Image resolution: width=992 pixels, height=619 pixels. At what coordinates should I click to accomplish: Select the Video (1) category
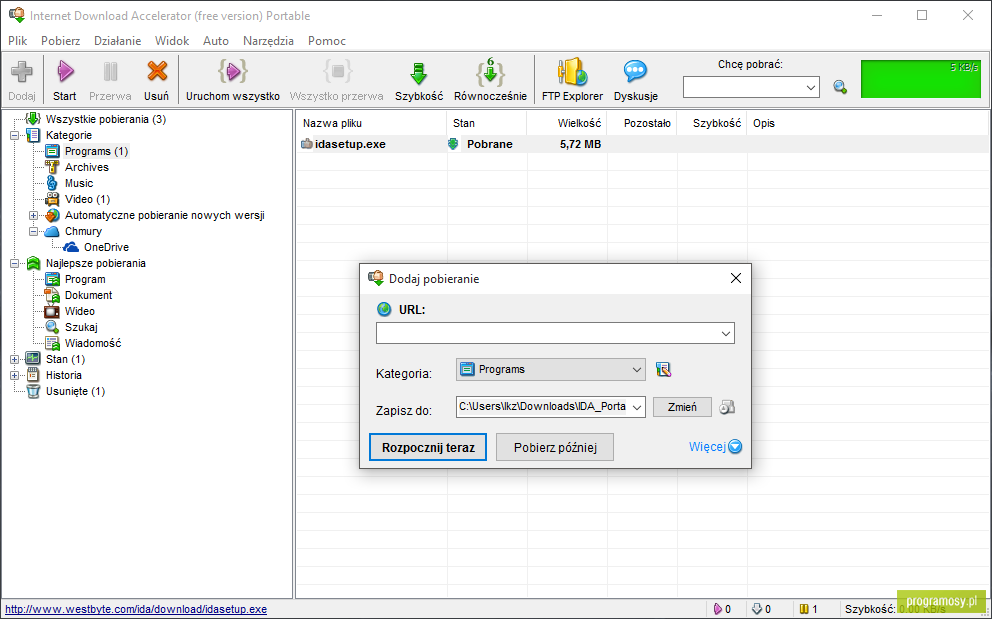coord(87,199)
